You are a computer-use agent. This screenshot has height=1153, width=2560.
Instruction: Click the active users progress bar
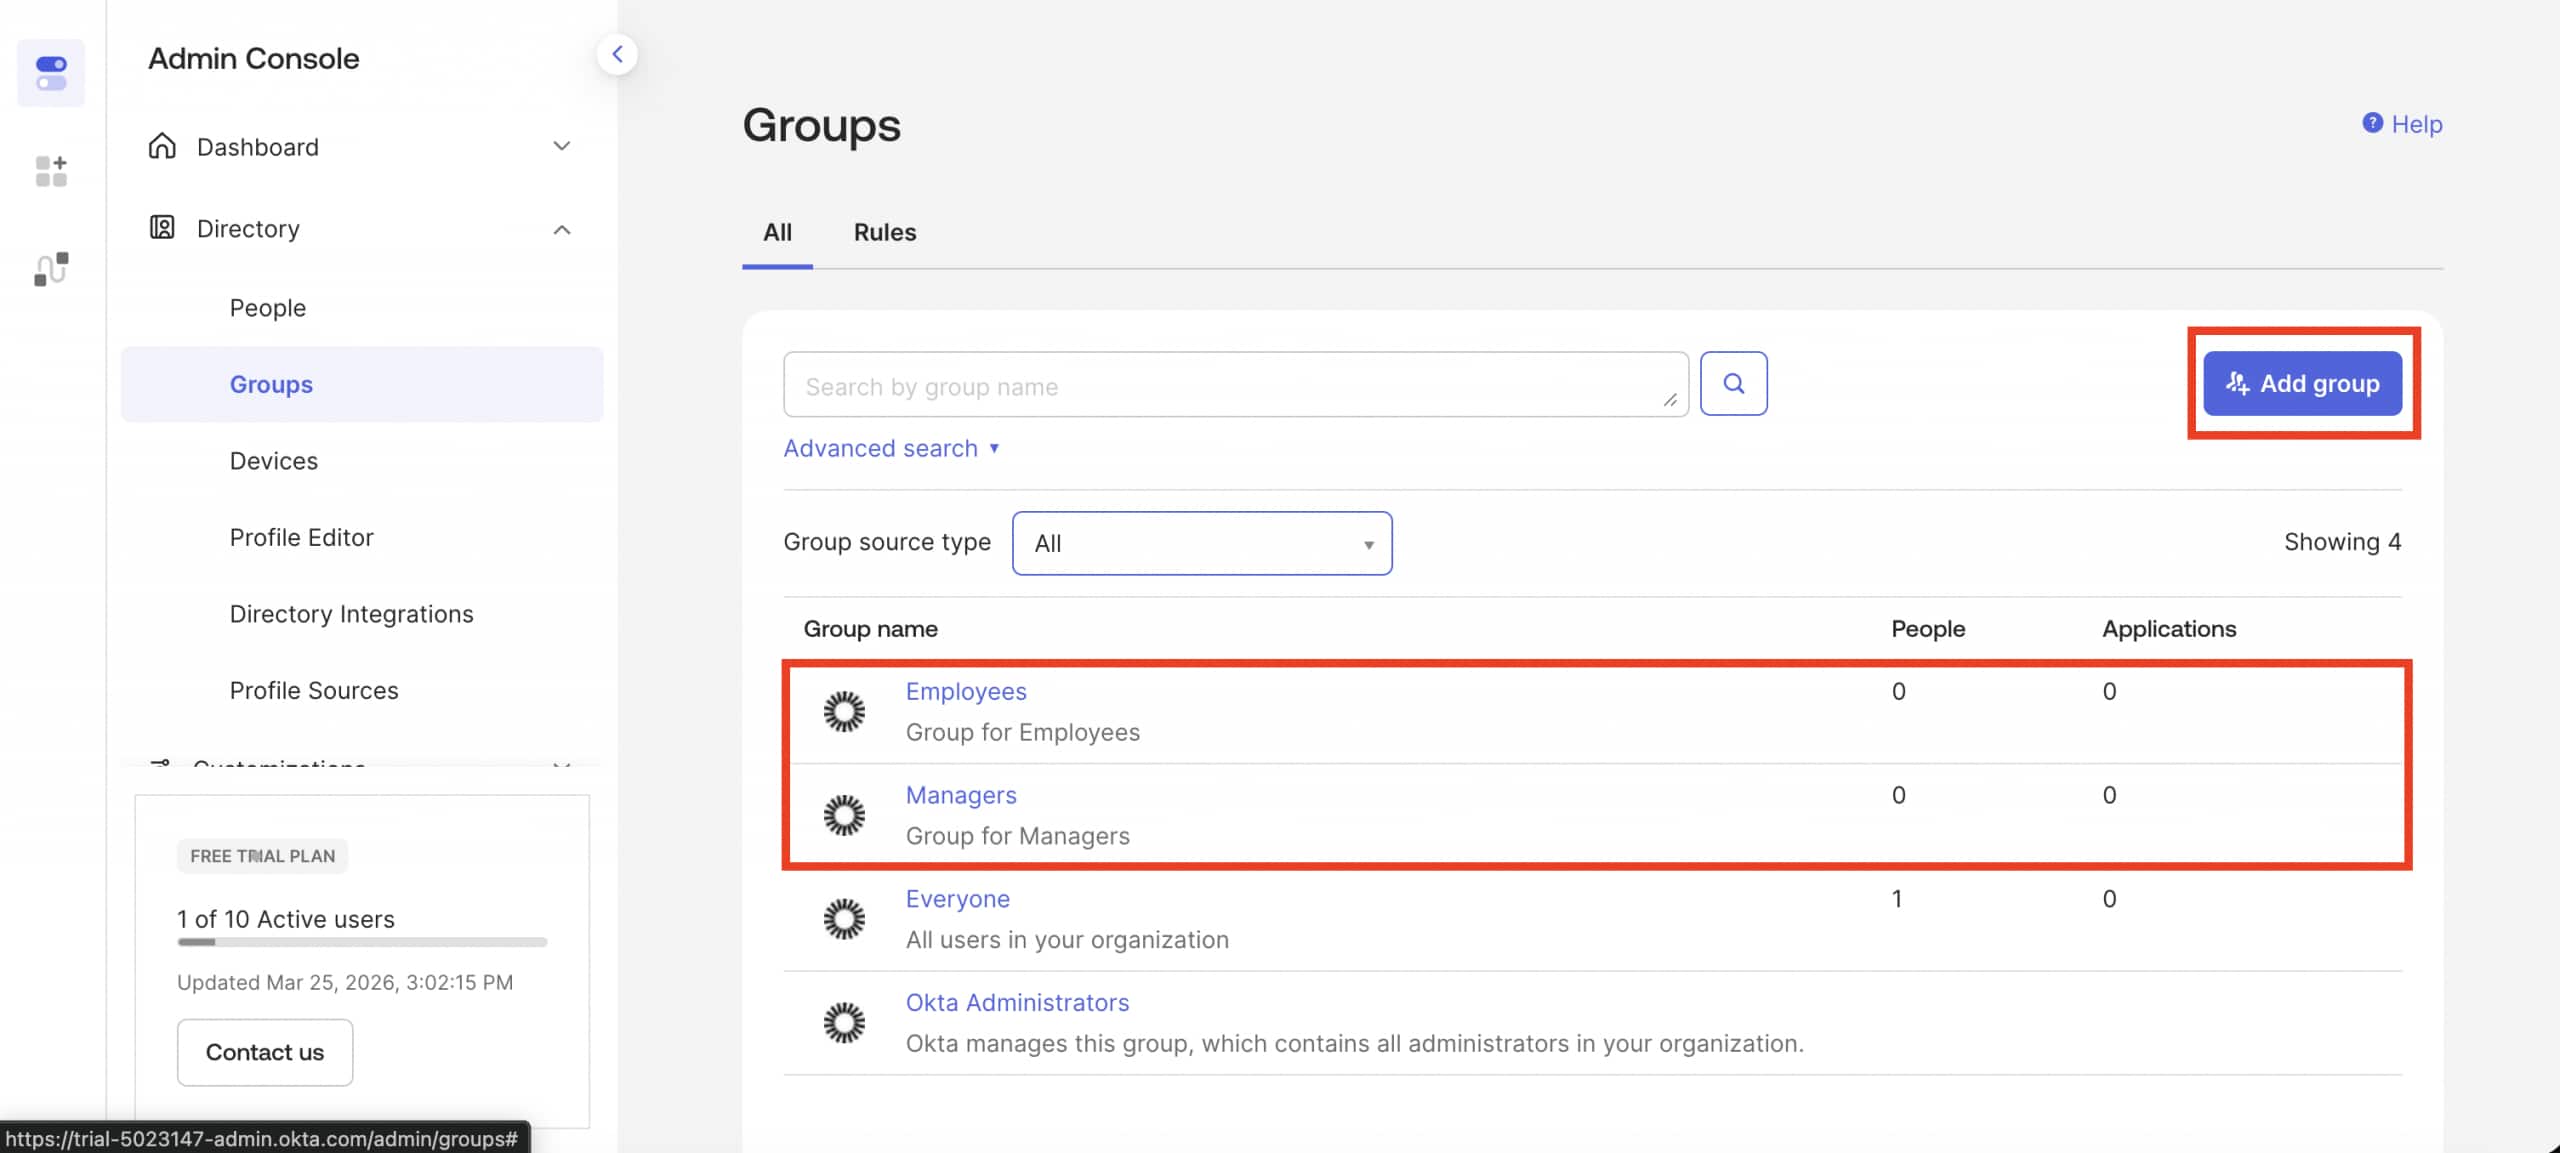(362, 942)
